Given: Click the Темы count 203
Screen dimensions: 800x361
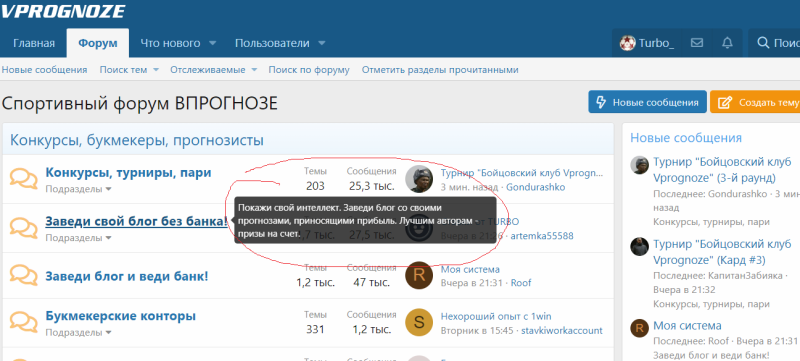Looking at the screenshot, I should (x=315, y=186).
